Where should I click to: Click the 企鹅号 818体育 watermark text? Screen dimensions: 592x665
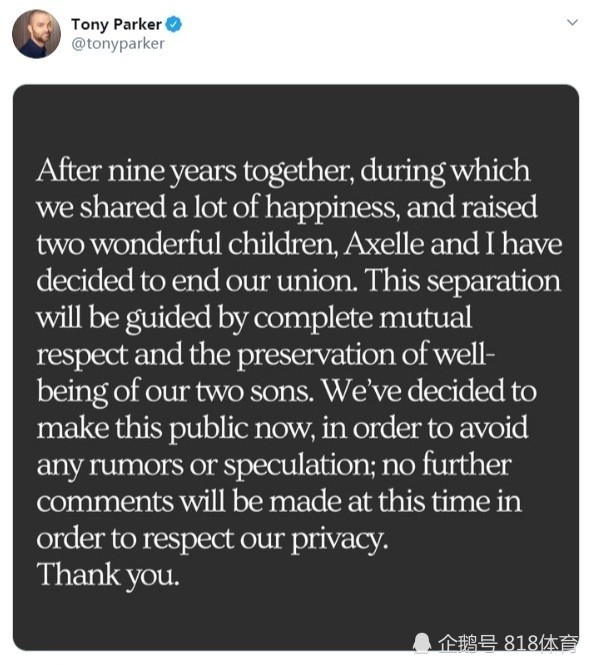pyautogui.click(x=507, y=643)
